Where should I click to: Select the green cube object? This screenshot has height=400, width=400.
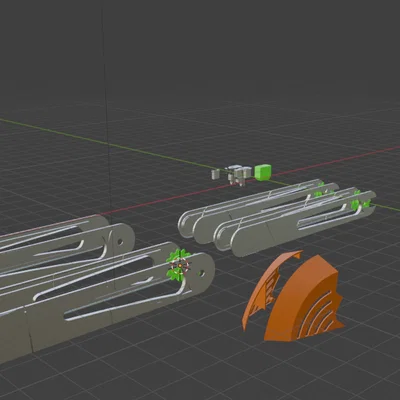click(263, 172)
